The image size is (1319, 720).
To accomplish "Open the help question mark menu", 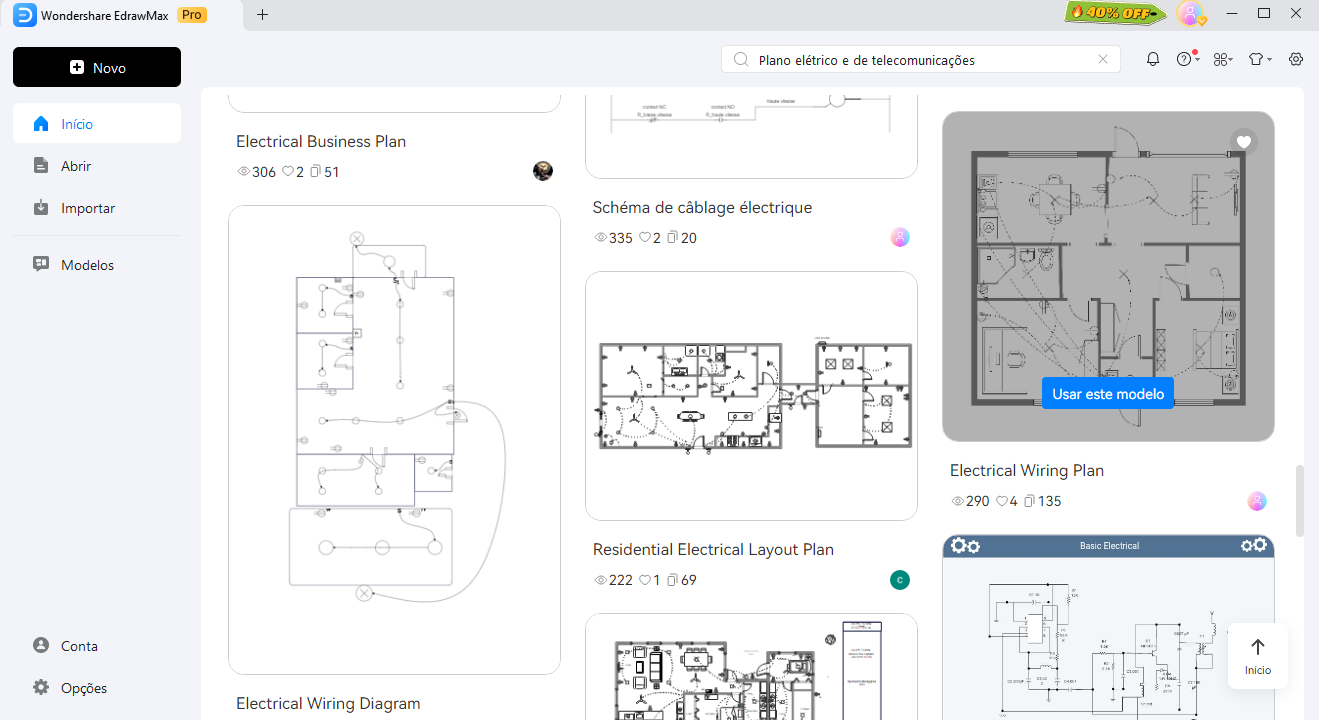I will 1185,60.
